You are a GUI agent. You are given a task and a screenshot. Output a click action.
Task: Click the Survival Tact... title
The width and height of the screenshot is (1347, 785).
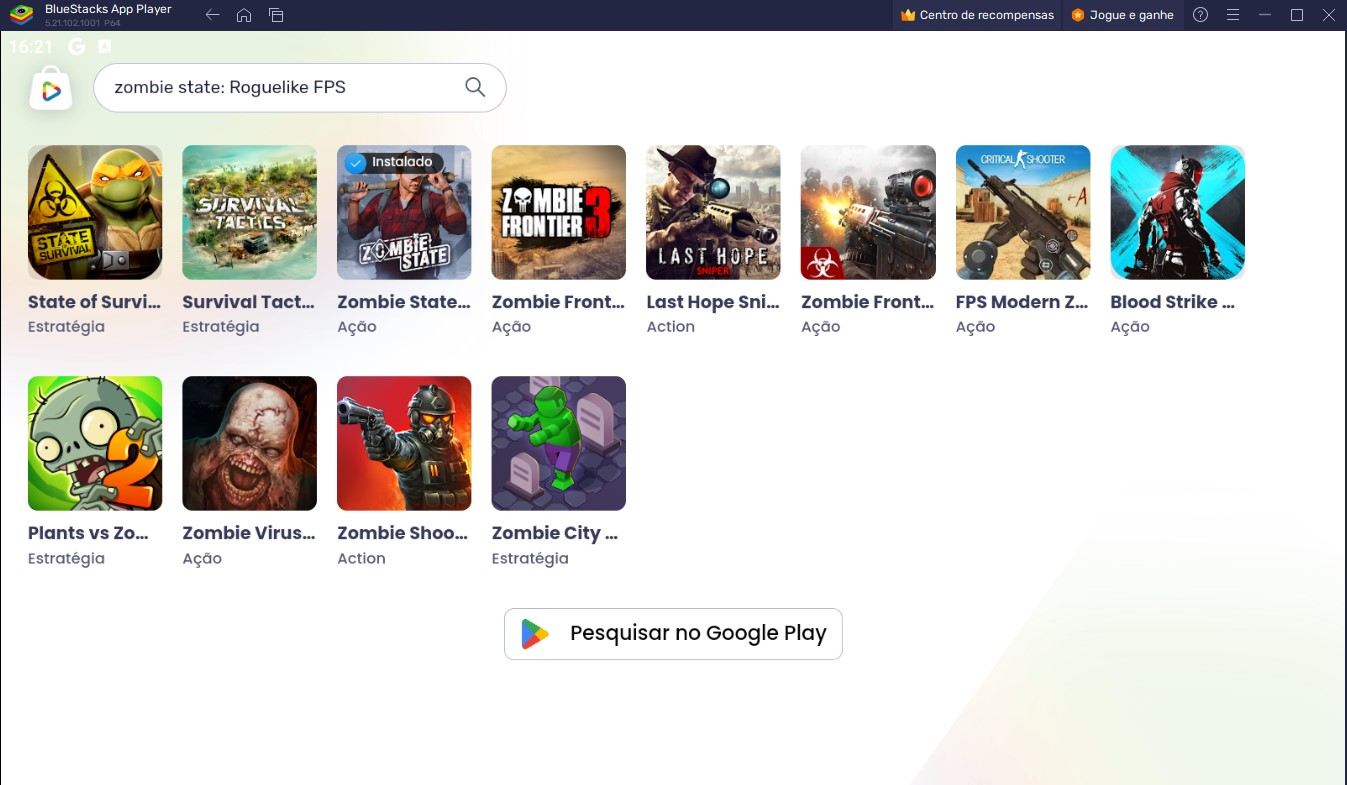(248, 302)
